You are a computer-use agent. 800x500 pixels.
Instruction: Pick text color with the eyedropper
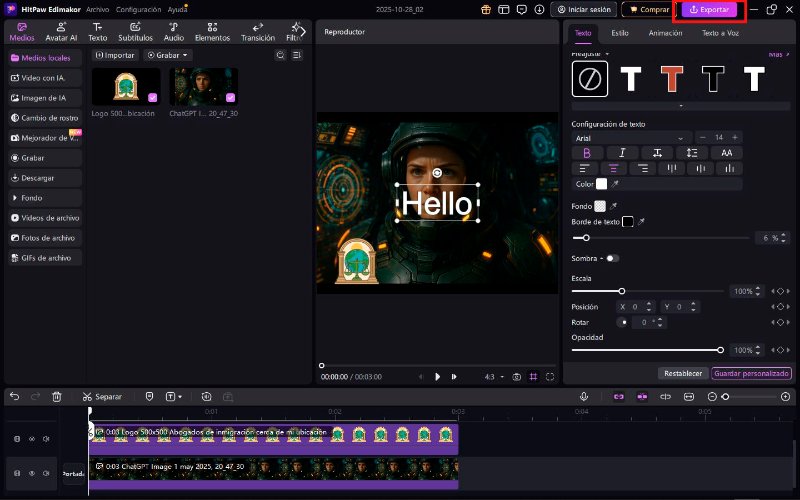tap(616, 184)
